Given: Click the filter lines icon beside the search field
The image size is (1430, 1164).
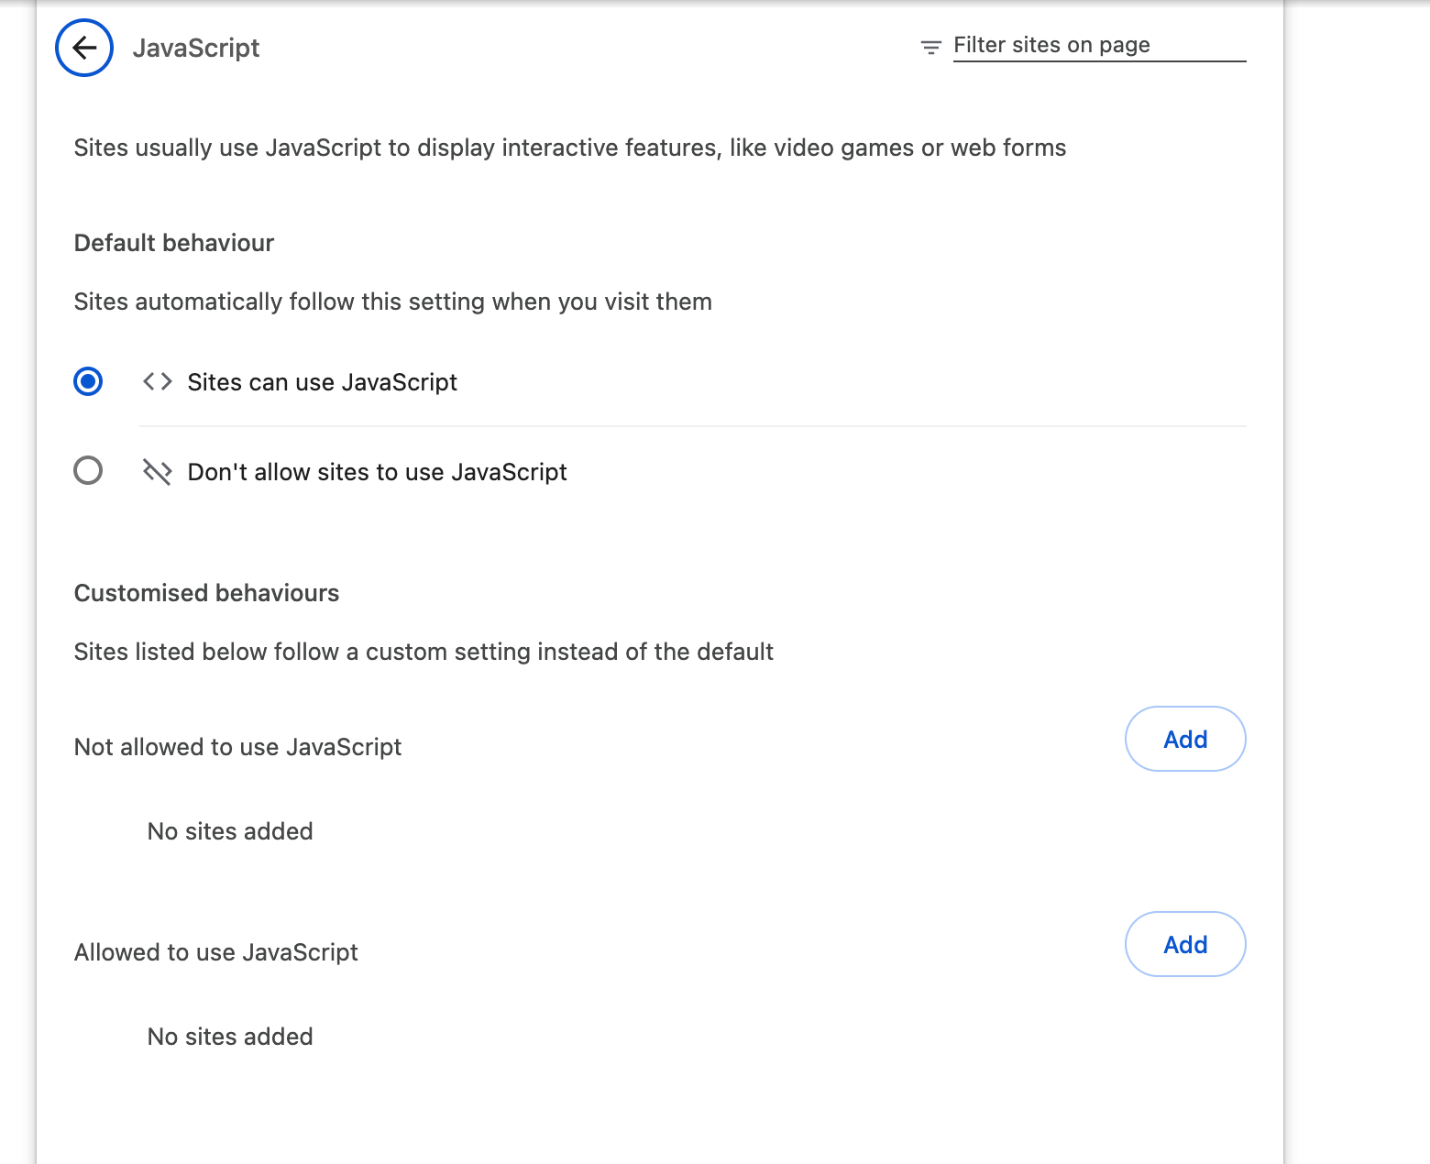Looking at the screenshot, I should tap(931, 47).
